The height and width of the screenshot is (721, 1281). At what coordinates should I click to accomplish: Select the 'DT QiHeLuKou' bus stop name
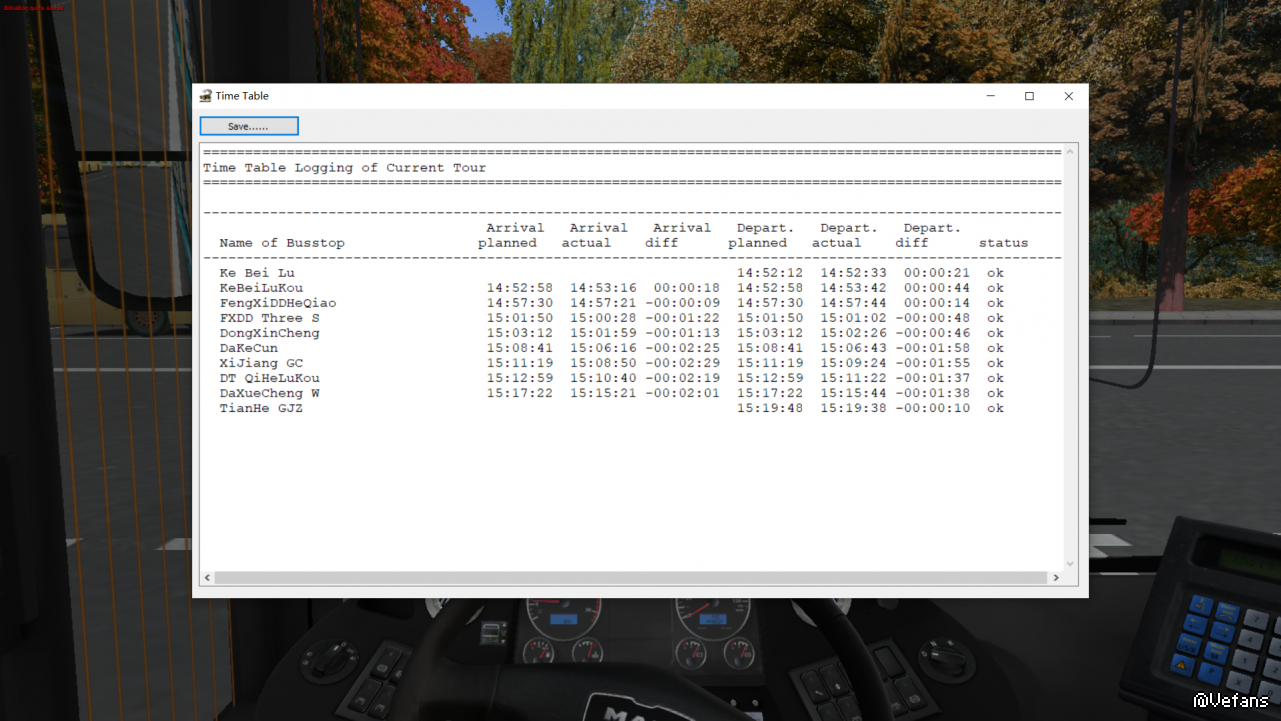[270, 378]
